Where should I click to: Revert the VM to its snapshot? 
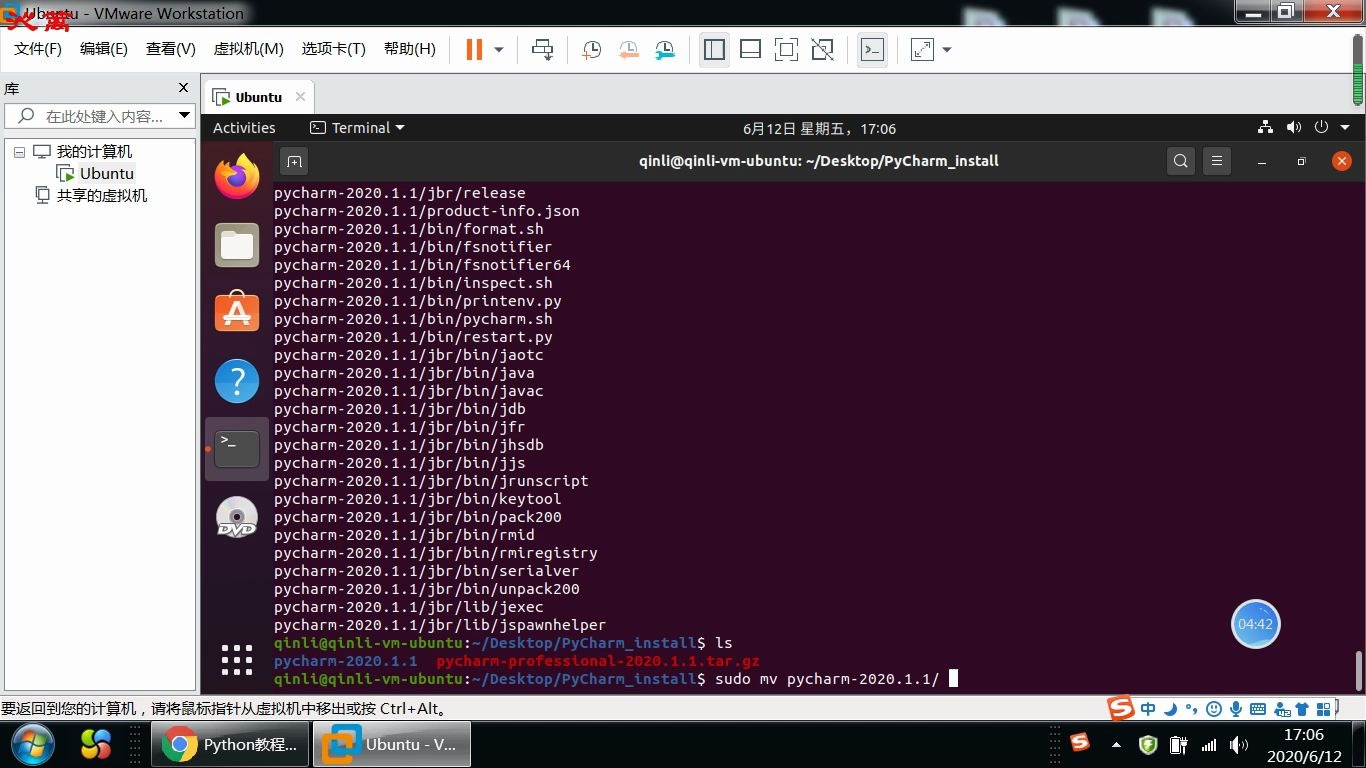[628, 48]
